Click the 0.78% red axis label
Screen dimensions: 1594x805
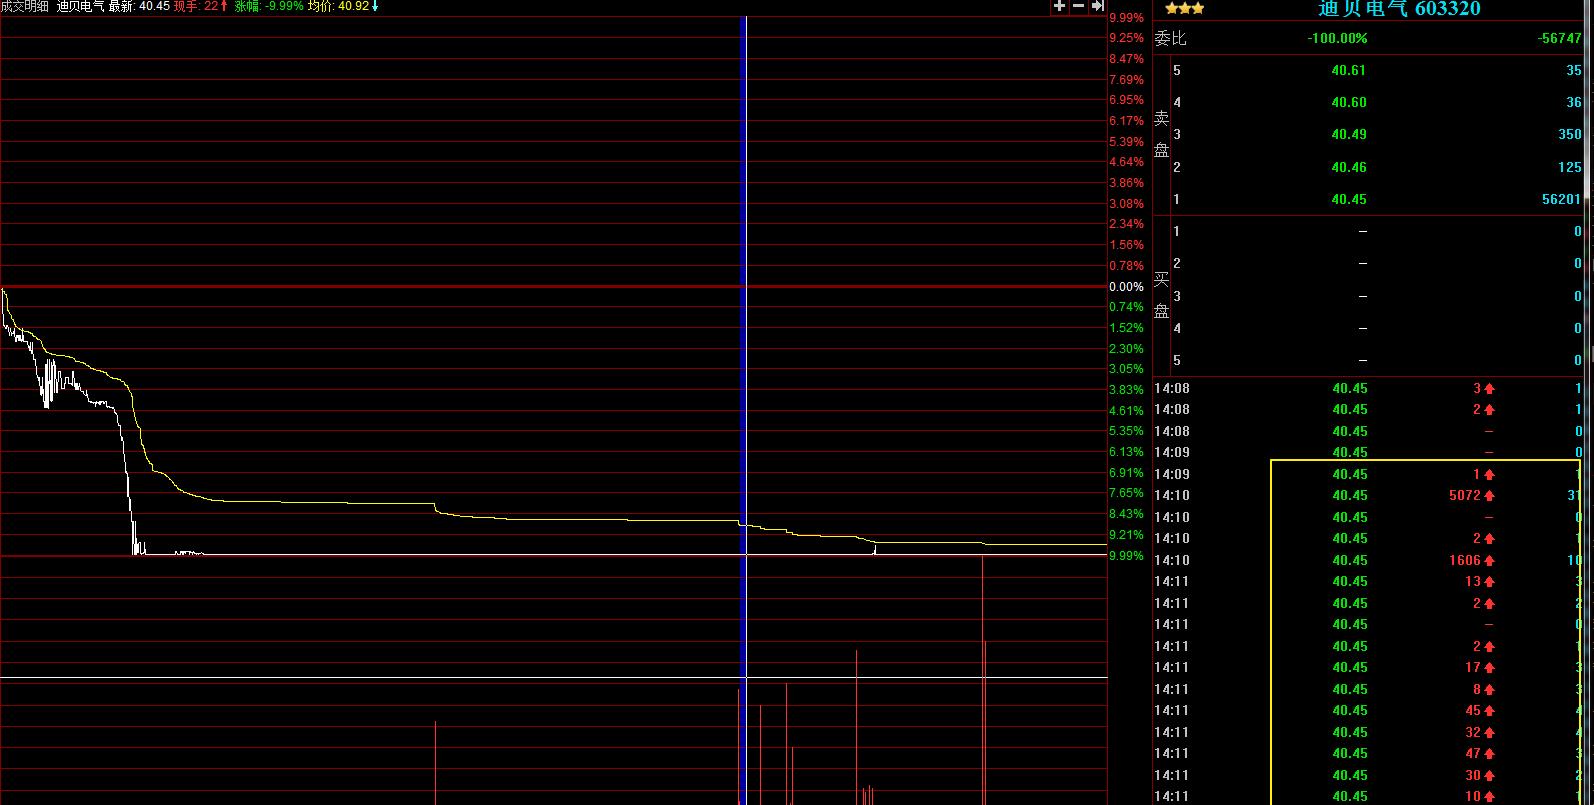click(x=1127, y=266)
